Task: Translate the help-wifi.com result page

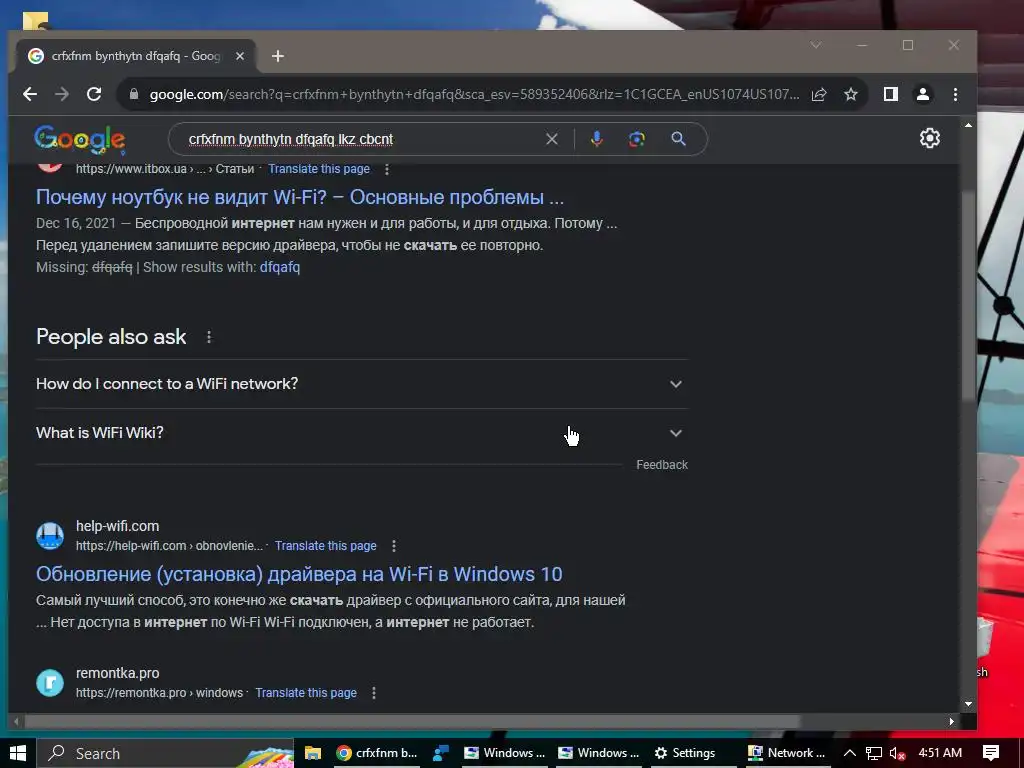Action: click(325, 545)
